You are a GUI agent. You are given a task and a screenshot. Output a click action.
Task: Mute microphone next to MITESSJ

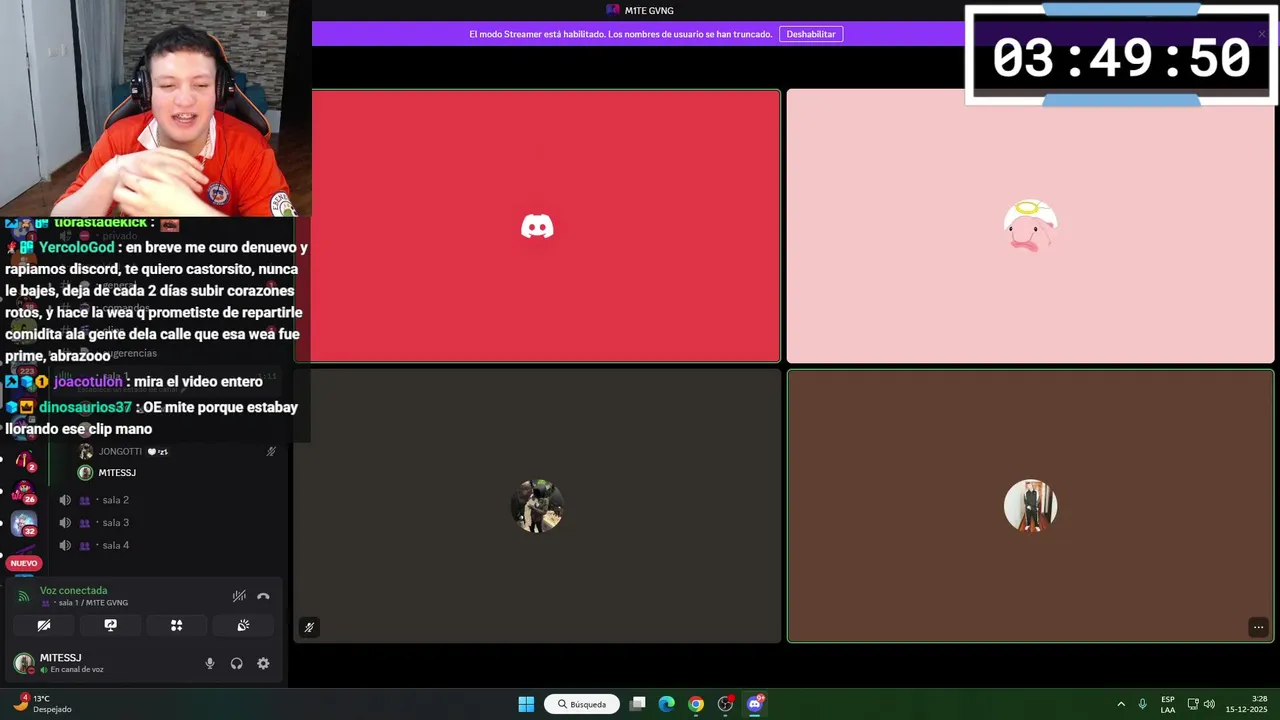click(x=209, y=663)
